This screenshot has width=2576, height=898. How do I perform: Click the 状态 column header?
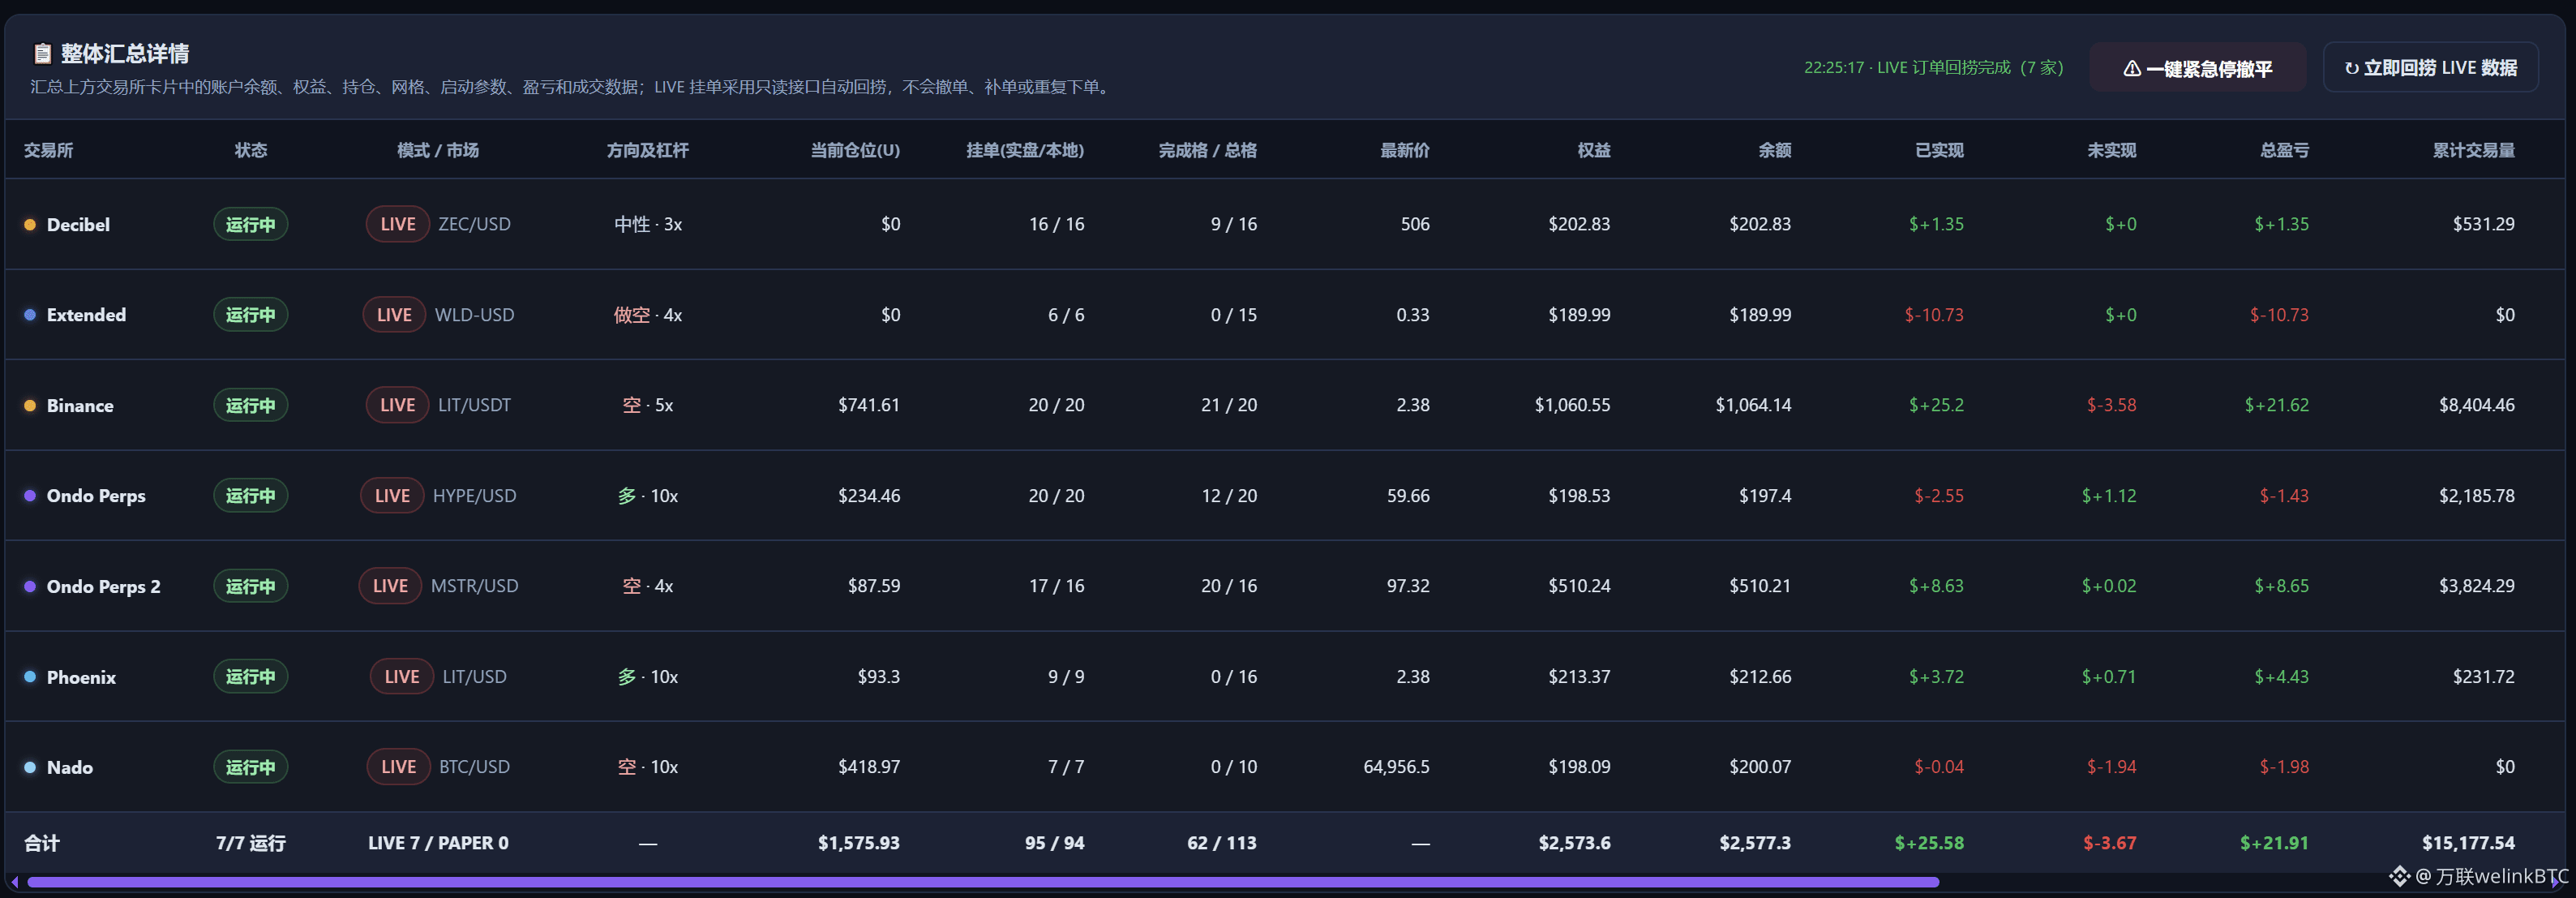click(x=251, y=150)
